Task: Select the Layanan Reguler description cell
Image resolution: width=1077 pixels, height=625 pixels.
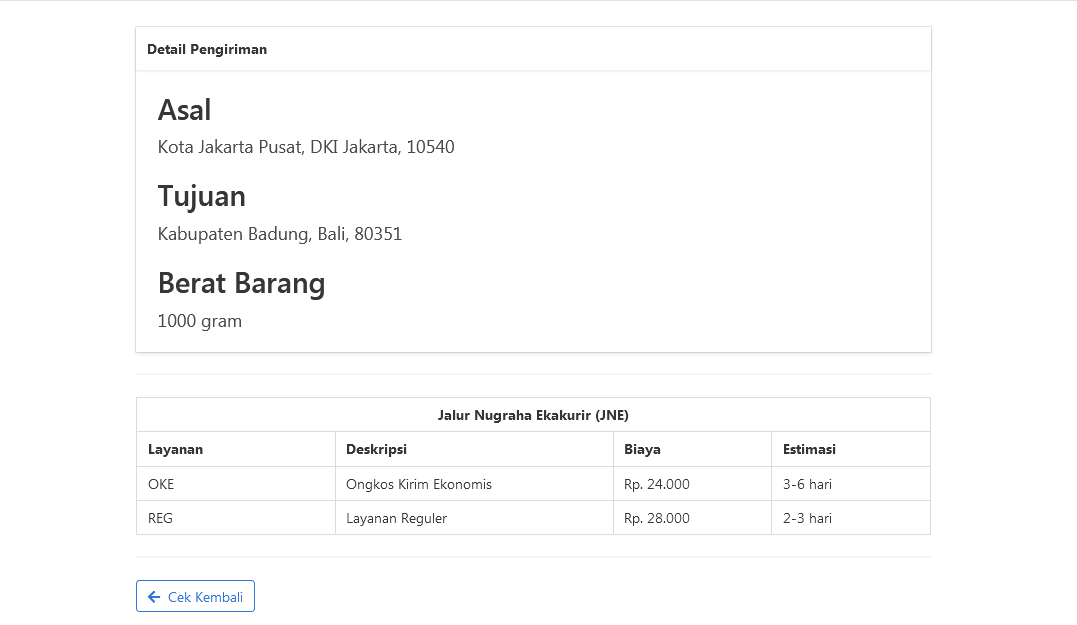Action: click(395, 517)
